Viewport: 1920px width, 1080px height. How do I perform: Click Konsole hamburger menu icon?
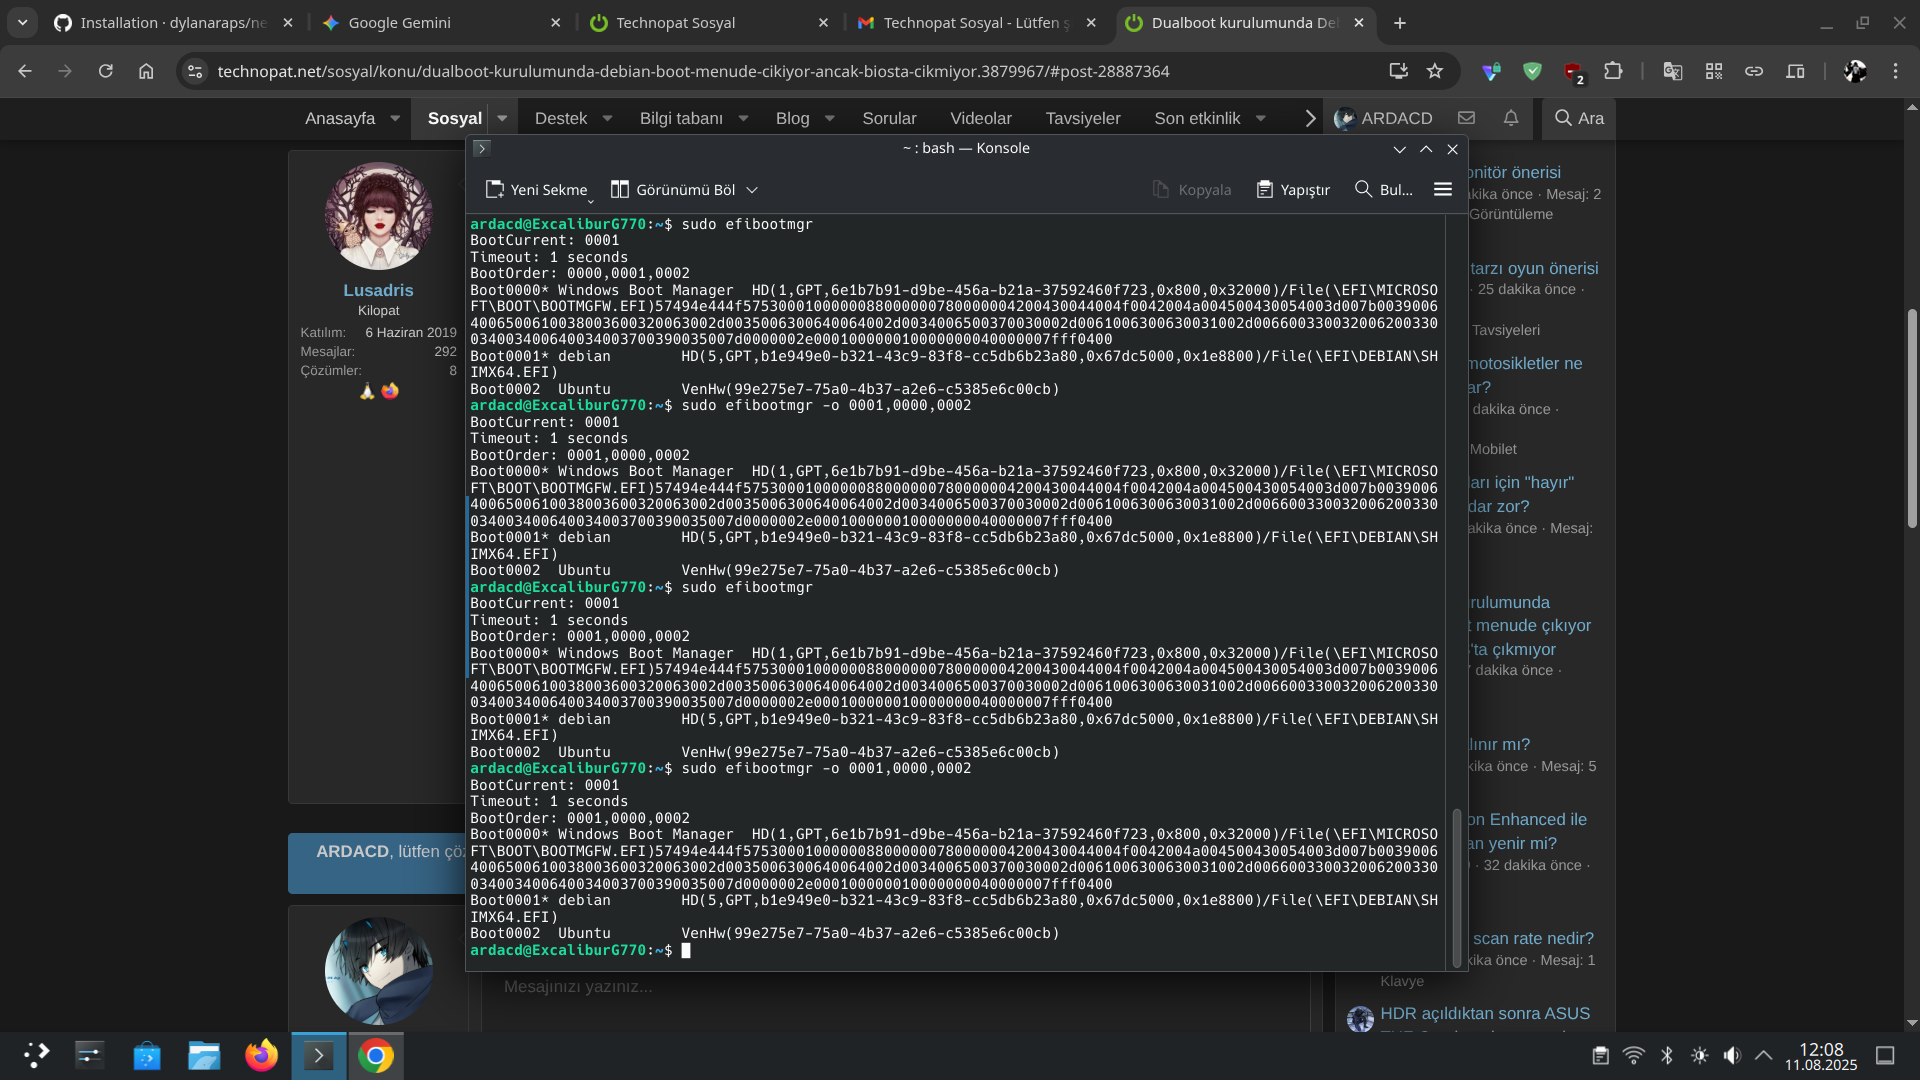pyautogui.click(x=1442, y=189)
